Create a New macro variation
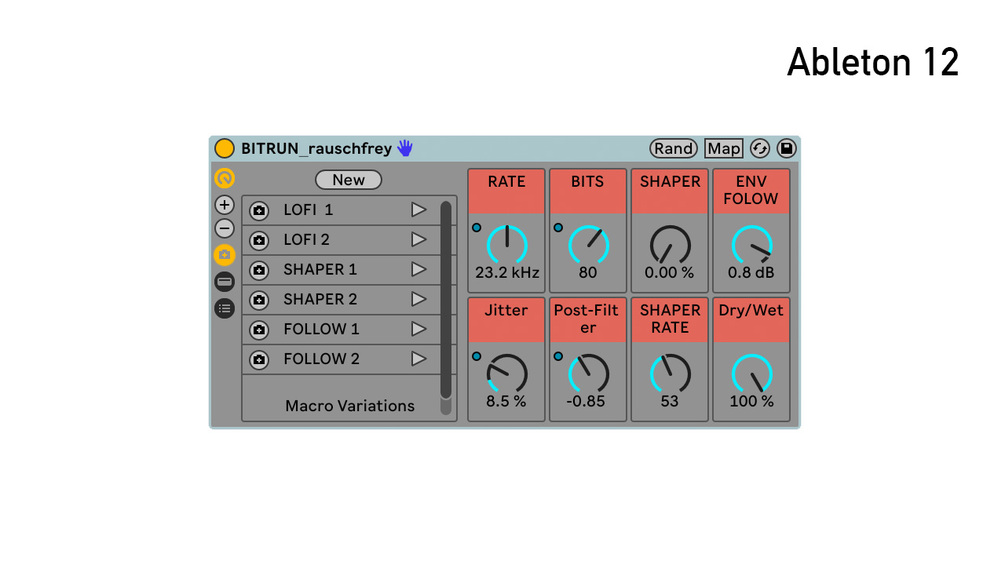 (x=349, y=180)
